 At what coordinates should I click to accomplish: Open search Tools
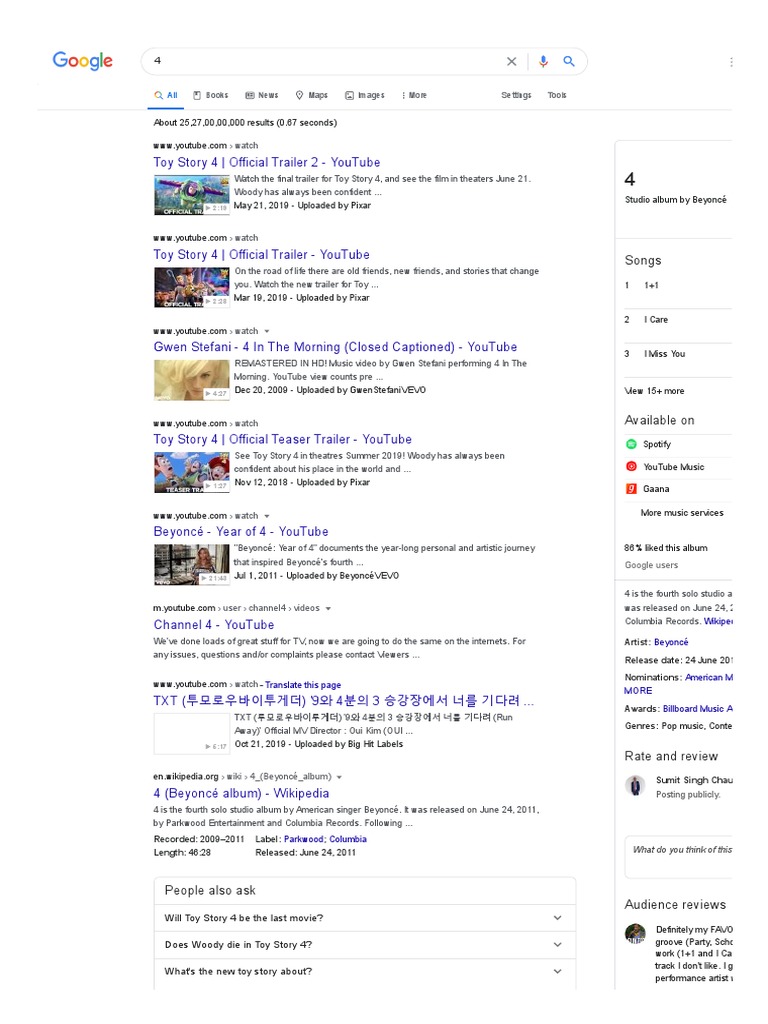click(557, 95)
